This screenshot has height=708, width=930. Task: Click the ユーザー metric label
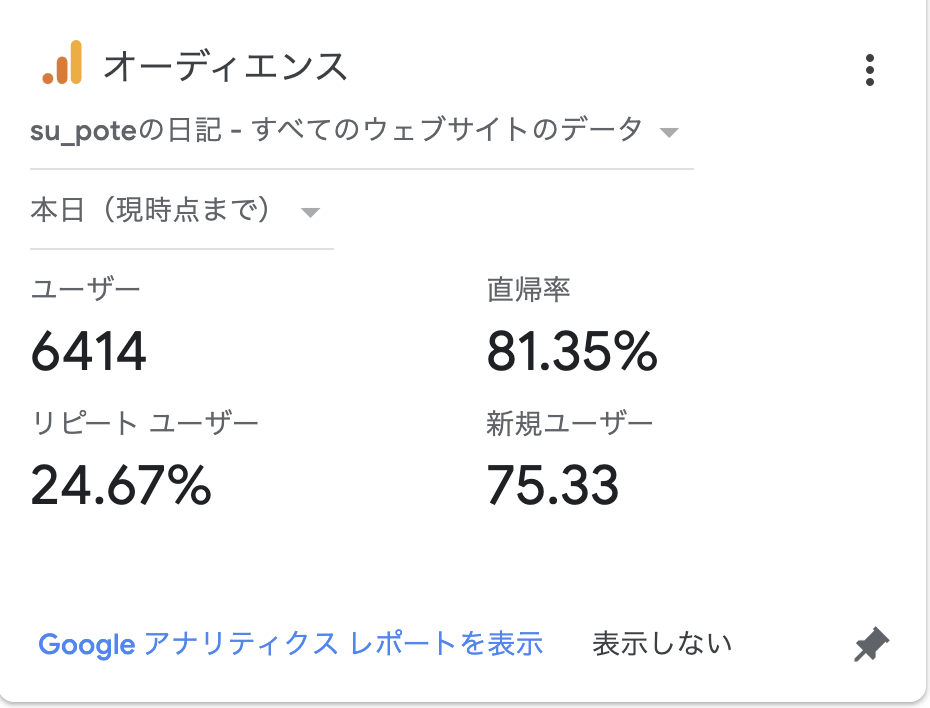tap(85, 290)
